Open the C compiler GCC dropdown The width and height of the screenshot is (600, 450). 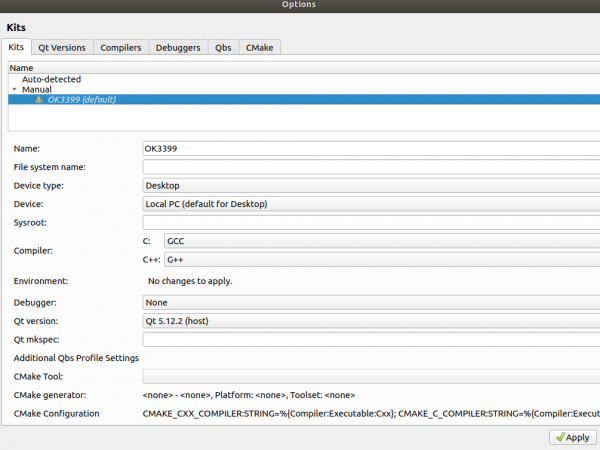(380, 241)
